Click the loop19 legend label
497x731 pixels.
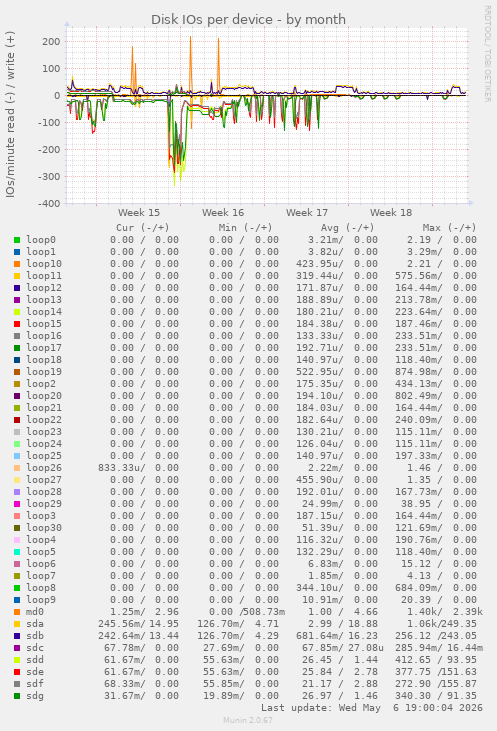(x=44, y=372)
